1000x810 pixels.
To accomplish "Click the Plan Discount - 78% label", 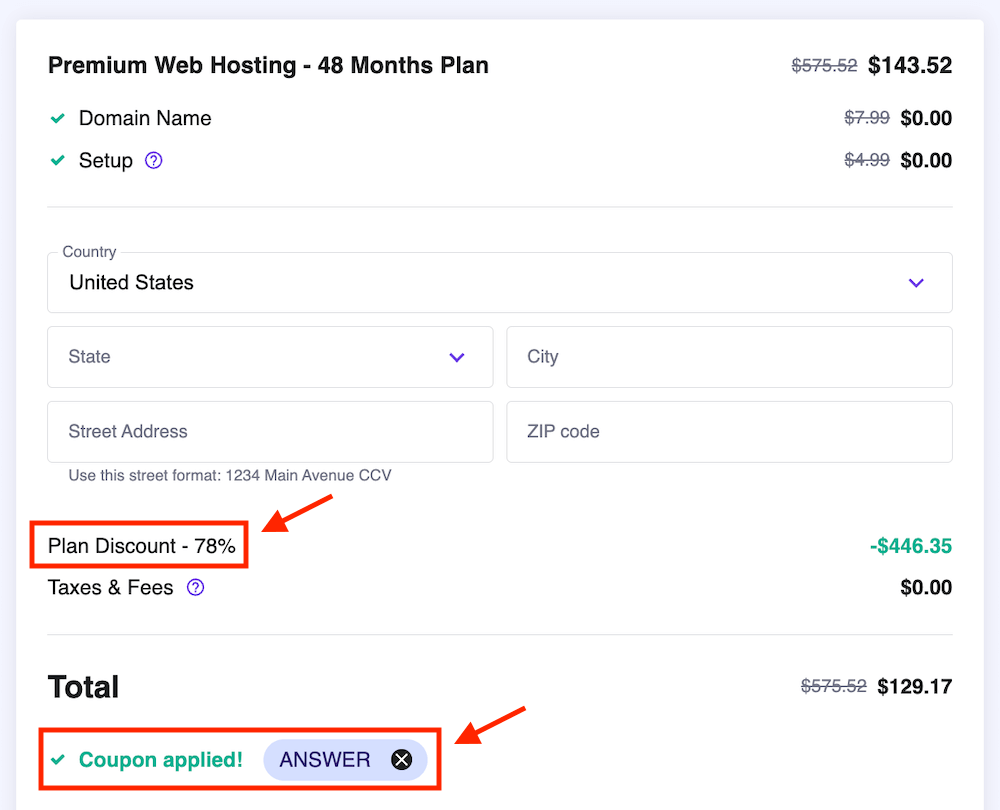I will click(x=142, y=546).
